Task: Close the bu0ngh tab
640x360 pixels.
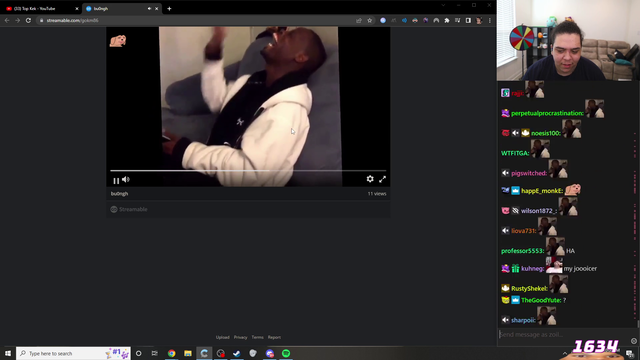Action: click(x=156, y=9)
